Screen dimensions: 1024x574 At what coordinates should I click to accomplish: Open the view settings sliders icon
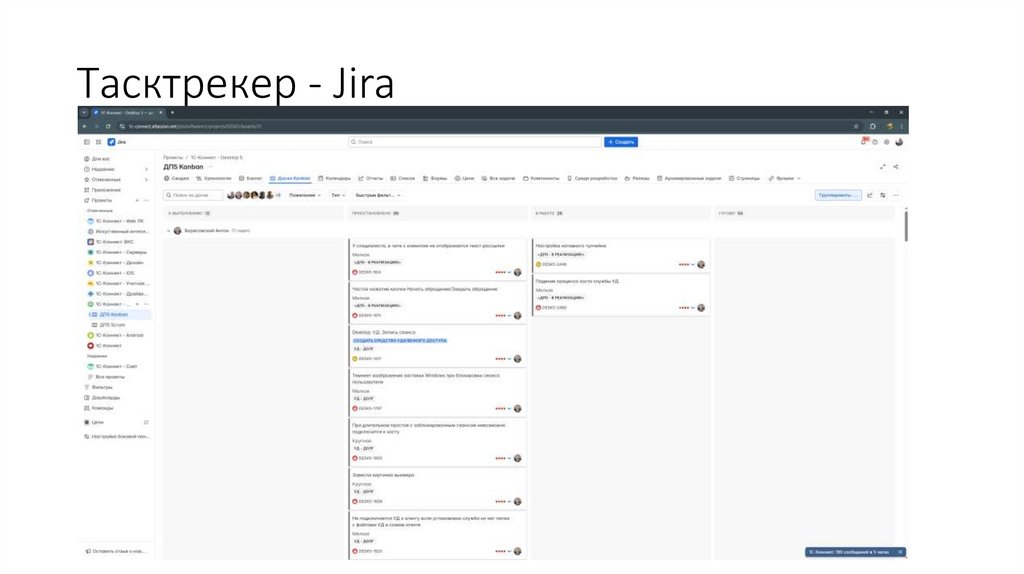pos(883,195)
